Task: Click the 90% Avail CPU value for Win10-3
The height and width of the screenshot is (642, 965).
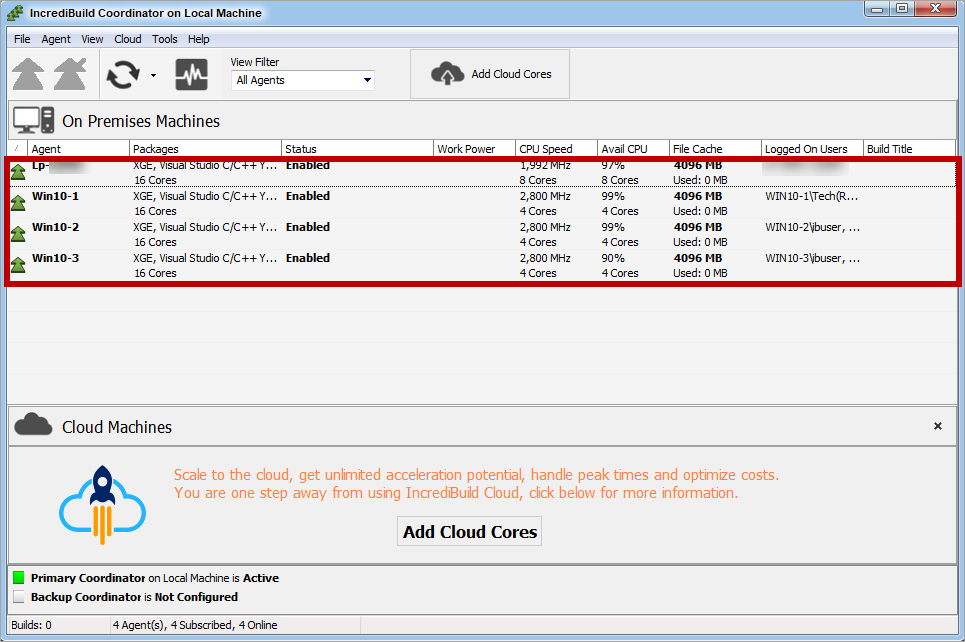Action: point(613,258)
